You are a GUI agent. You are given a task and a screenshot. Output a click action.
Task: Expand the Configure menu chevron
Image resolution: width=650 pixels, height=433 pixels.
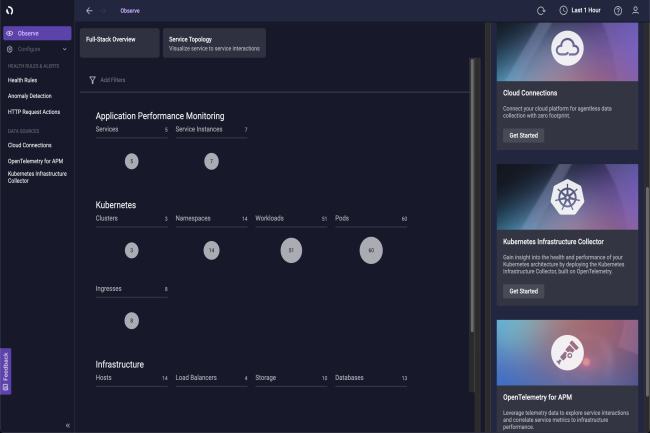pyautogui.click(x=64, y=49)
